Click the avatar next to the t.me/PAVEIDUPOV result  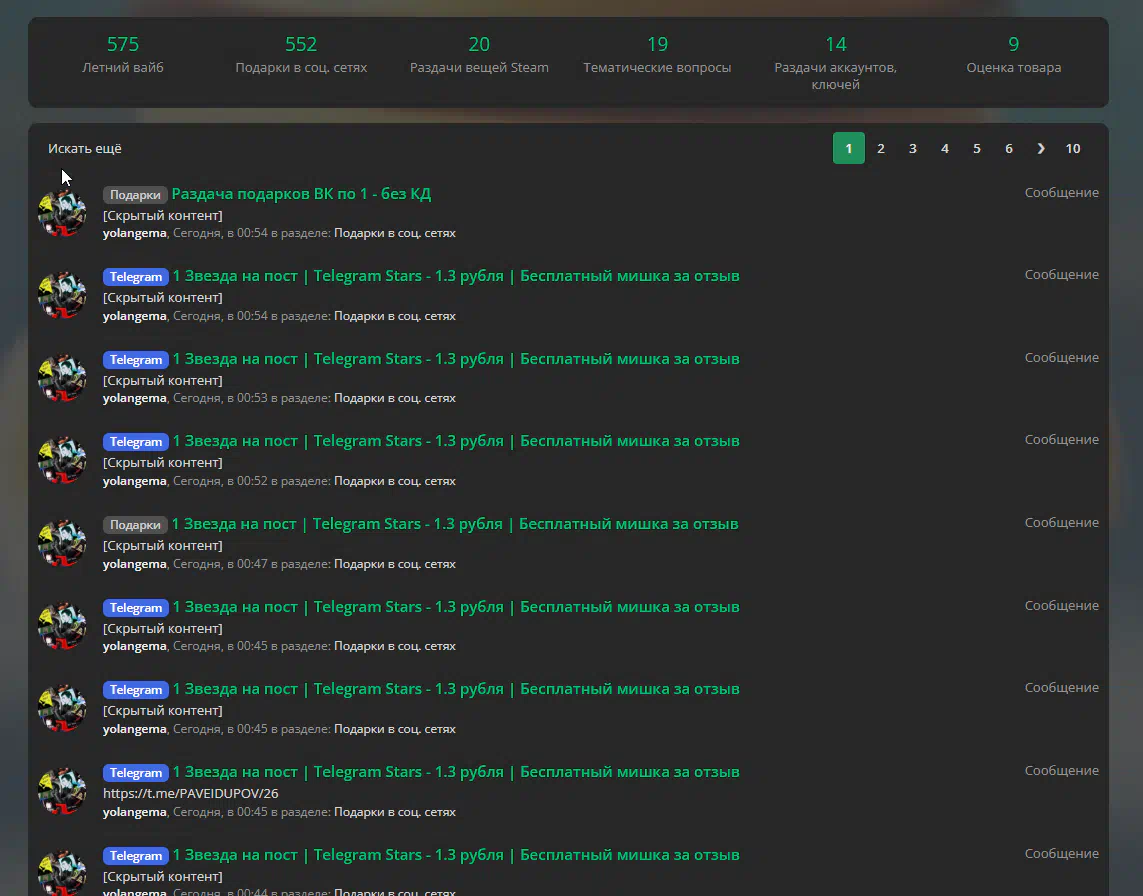click(62, 792)
